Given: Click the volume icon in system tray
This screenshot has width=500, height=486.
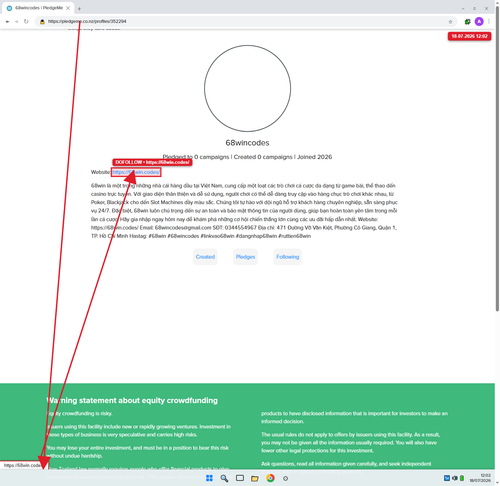Looking at the screenshot, I should coord(455,478).
